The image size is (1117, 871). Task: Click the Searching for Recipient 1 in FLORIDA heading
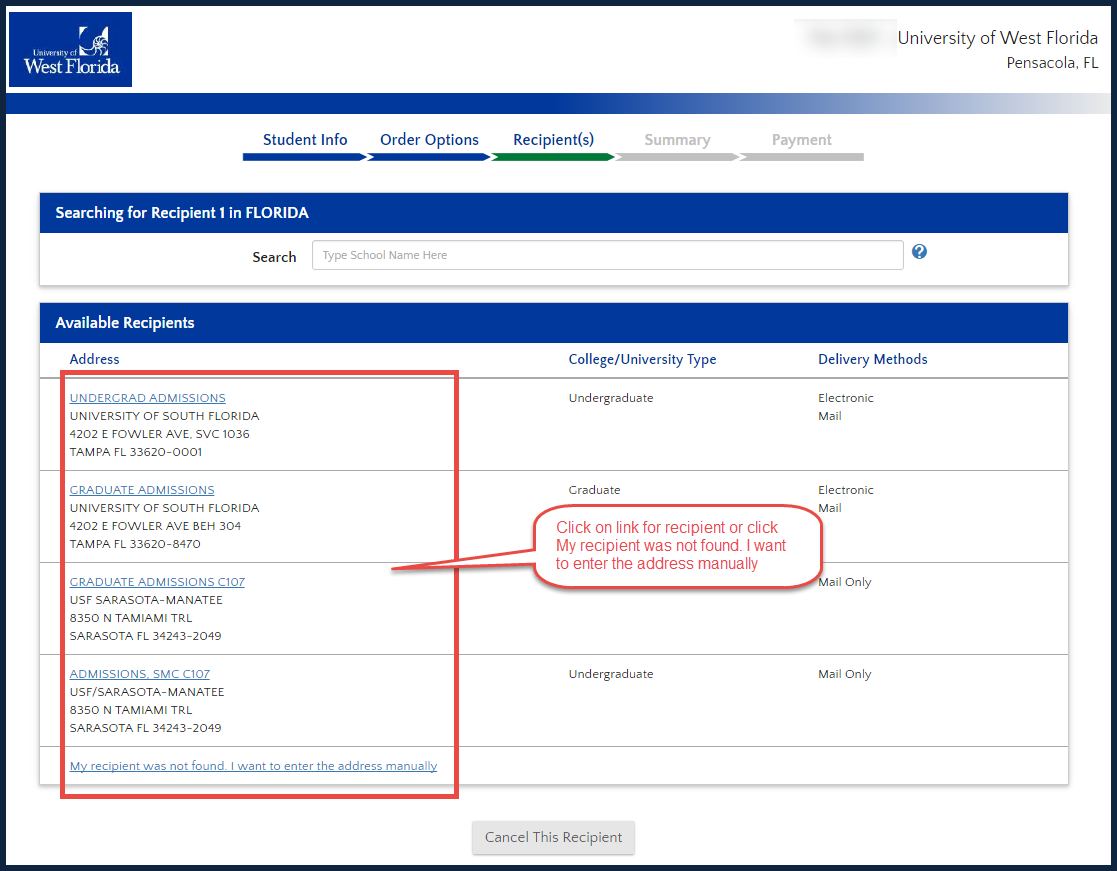click(x=182, y=213)
